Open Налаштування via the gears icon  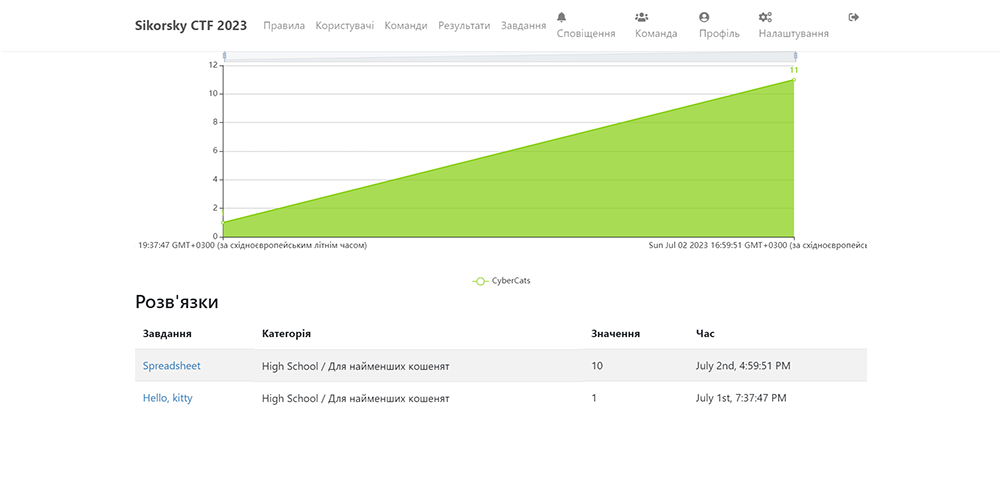click(x=765, y=17)
